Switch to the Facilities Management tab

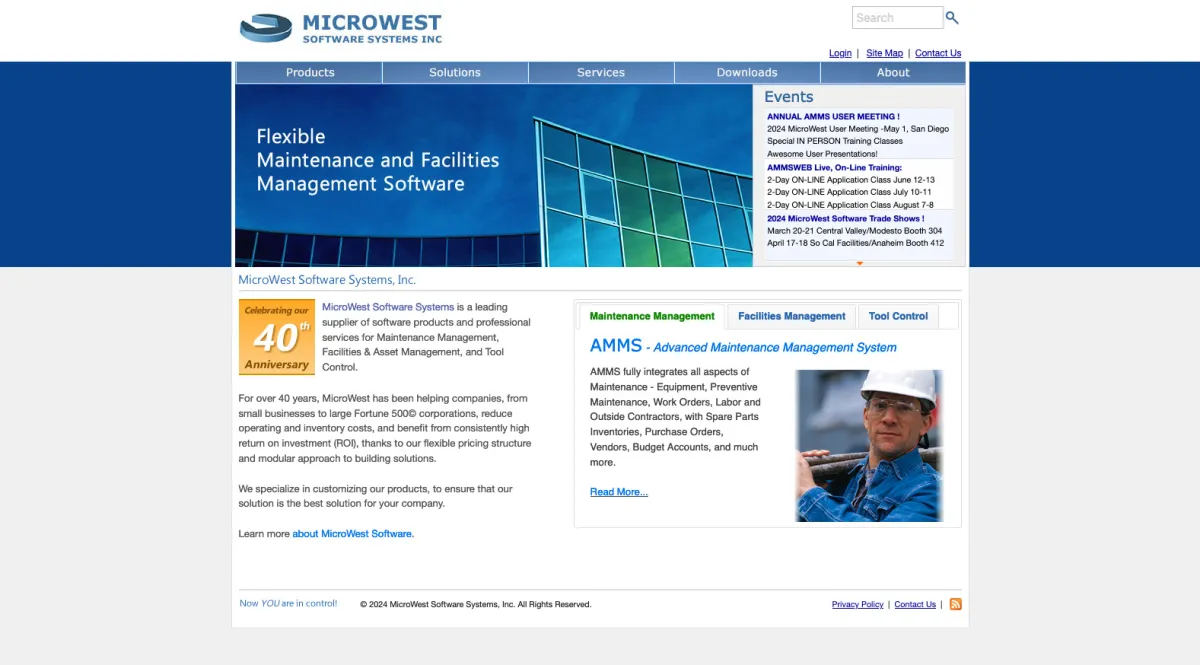(x=792, y=316)
